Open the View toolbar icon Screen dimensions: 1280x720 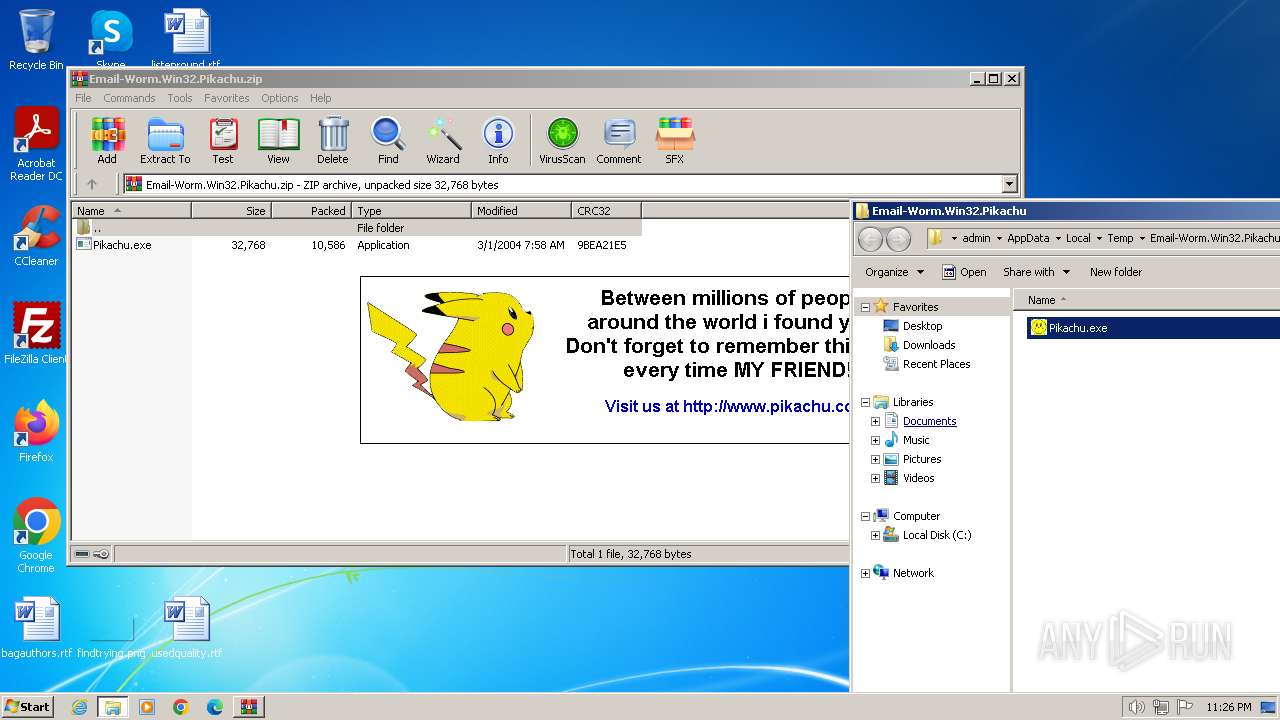click(x=278, y=140)
